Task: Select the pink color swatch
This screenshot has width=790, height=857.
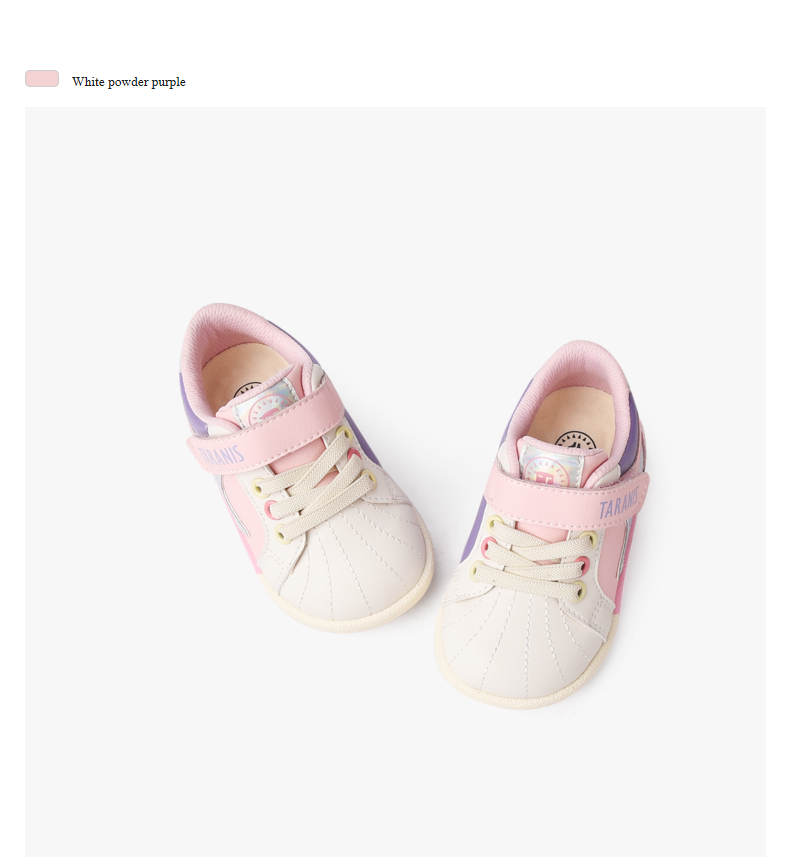Action: point(42,79)
